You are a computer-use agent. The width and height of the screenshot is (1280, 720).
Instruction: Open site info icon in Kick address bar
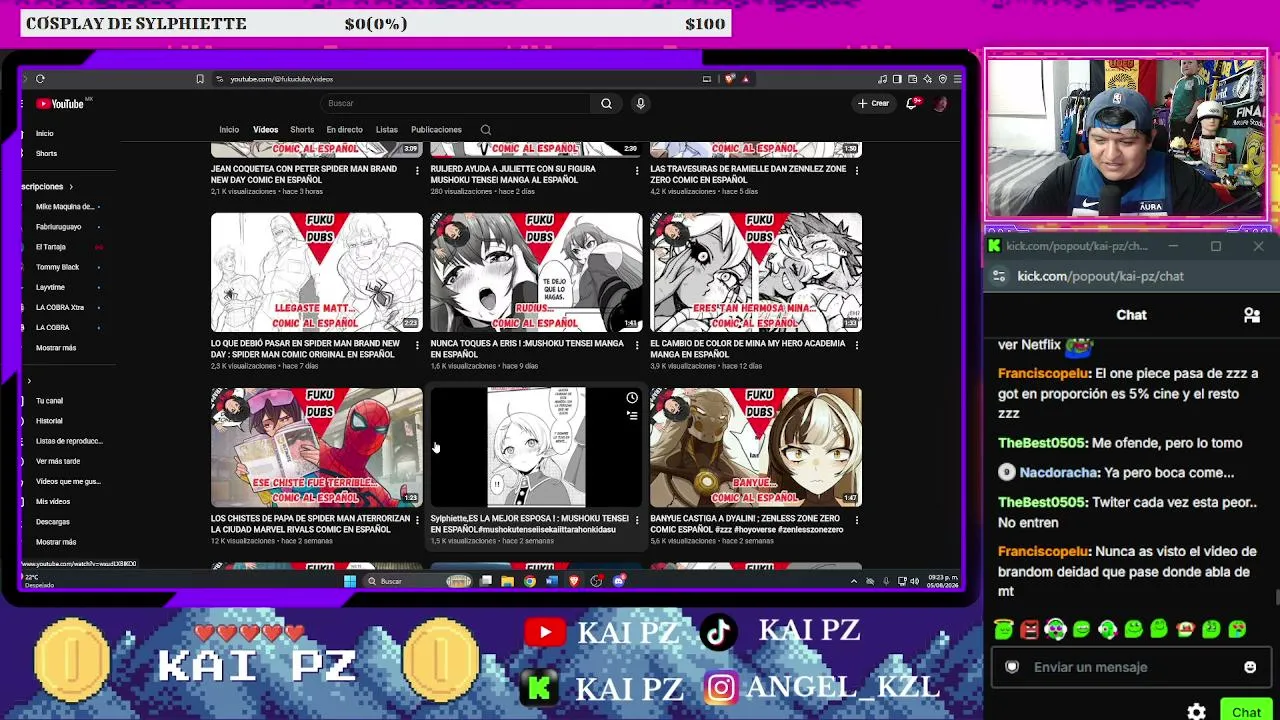click(999, 276)
